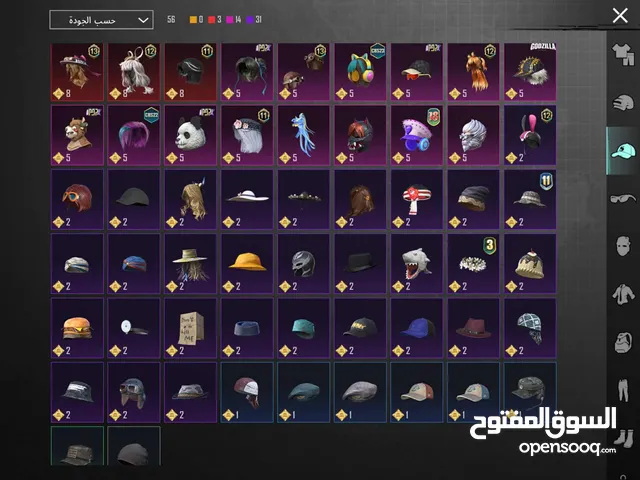The image size is (640, 480).
Task: Select the camo headset cap
Action: coord(530,392)
